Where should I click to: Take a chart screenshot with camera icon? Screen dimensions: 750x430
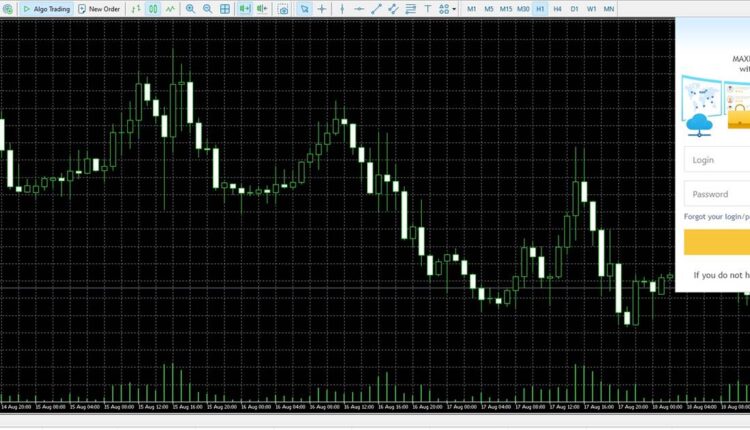[x=283, y=9]
